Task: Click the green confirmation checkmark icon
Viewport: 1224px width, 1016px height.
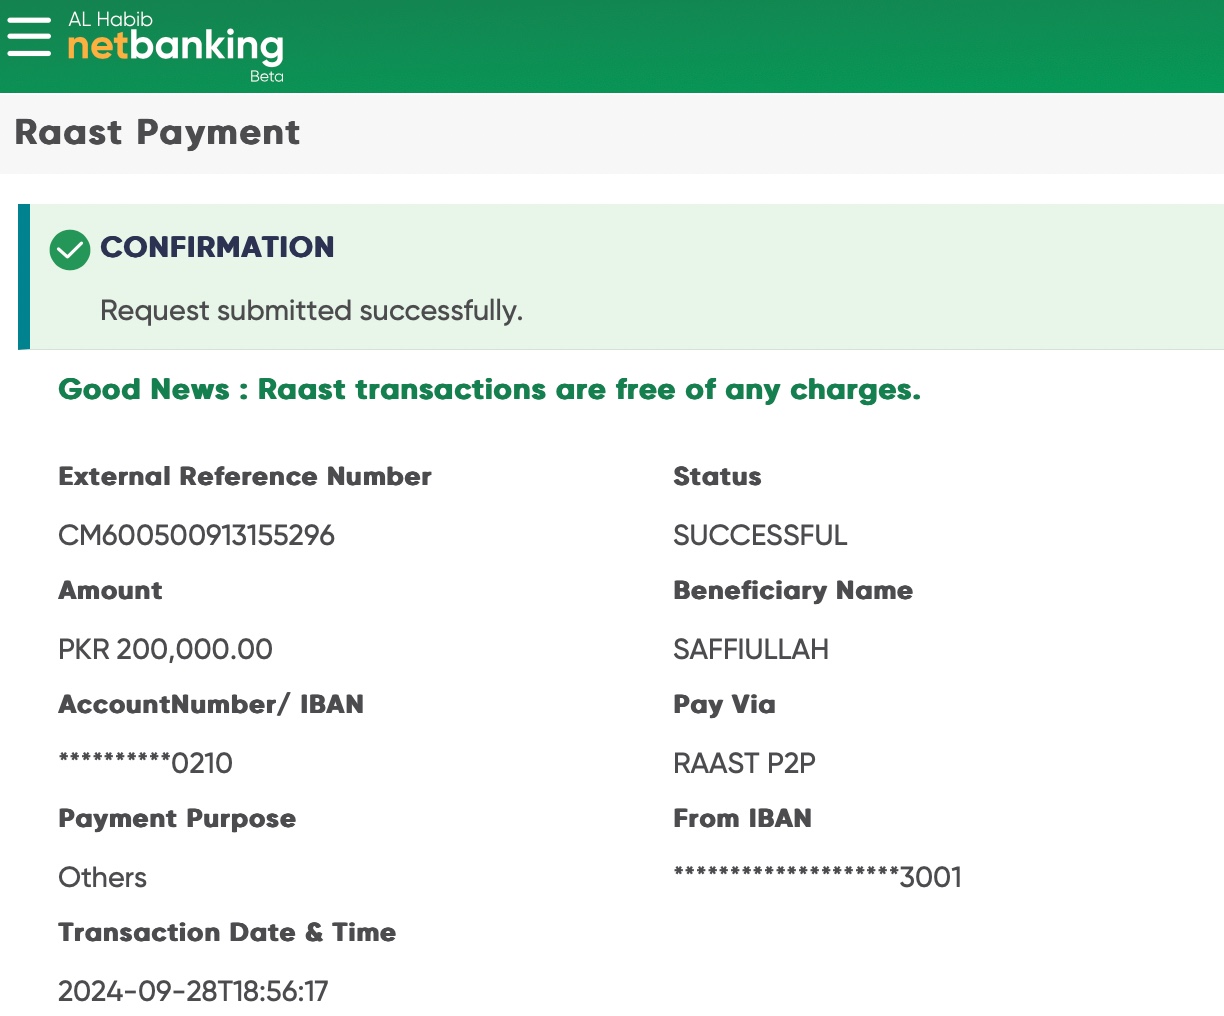Action: click(70, 249)
